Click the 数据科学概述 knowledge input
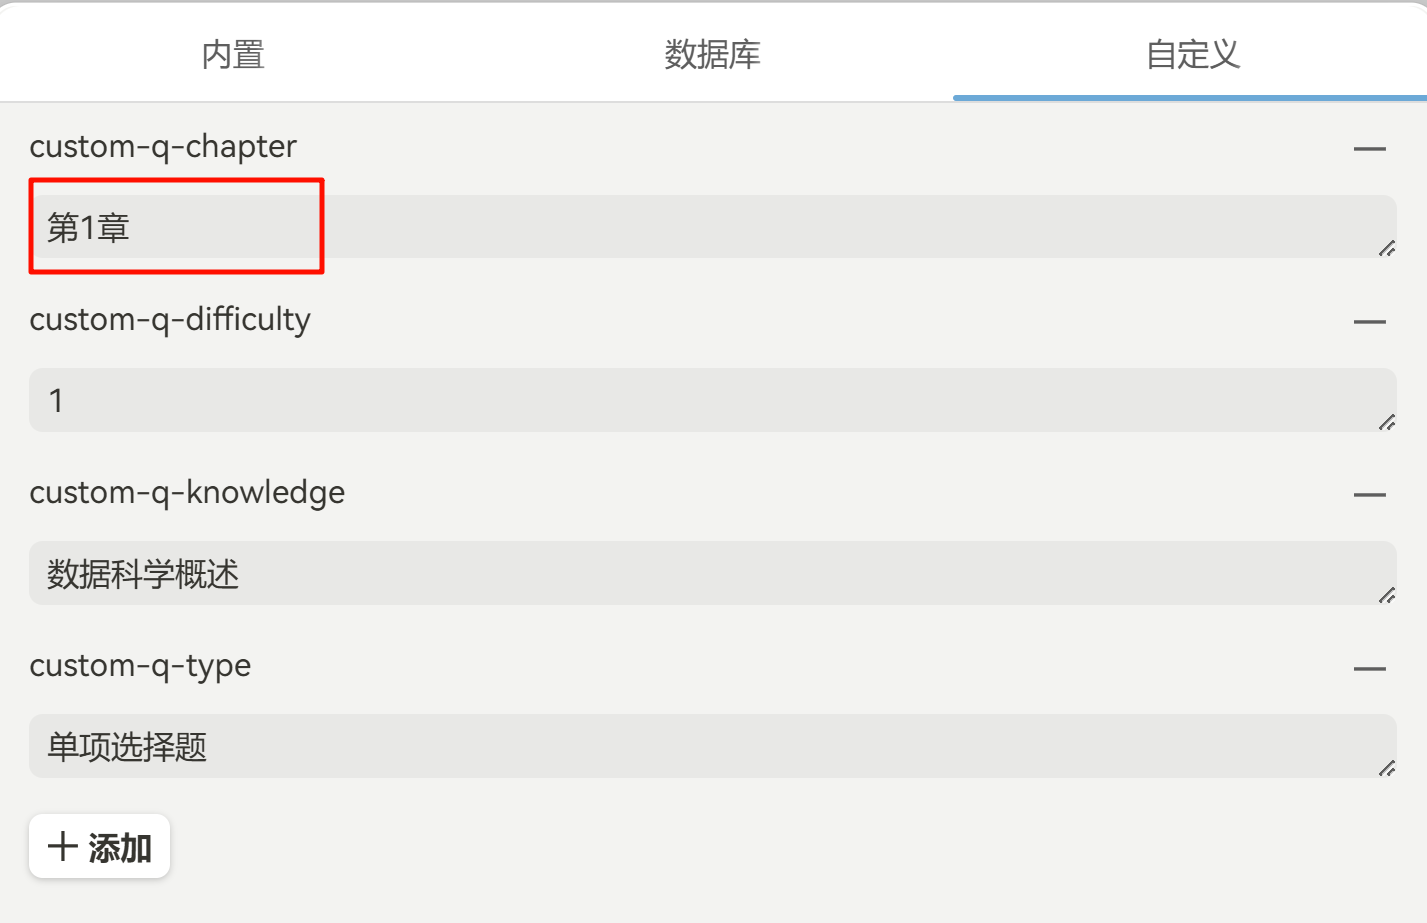Viewport: 1427px width, 923px height. (700, 573)
